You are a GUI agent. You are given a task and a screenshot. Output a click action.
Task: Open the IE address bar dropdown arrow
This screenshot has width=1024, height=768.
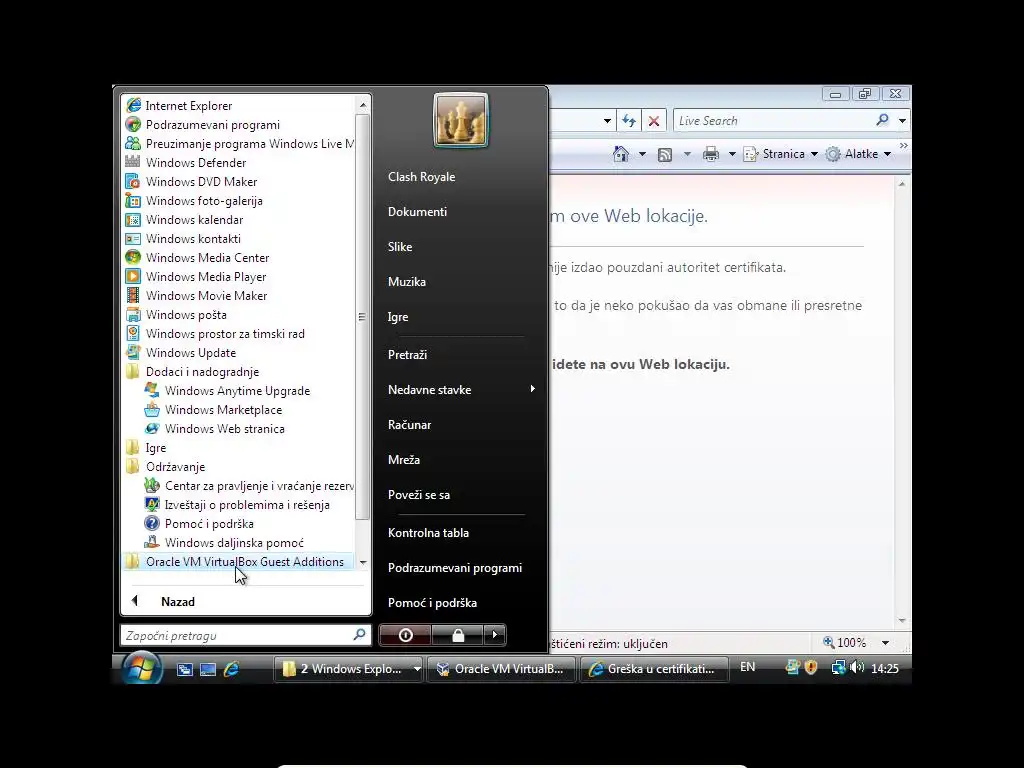[607, 121]
